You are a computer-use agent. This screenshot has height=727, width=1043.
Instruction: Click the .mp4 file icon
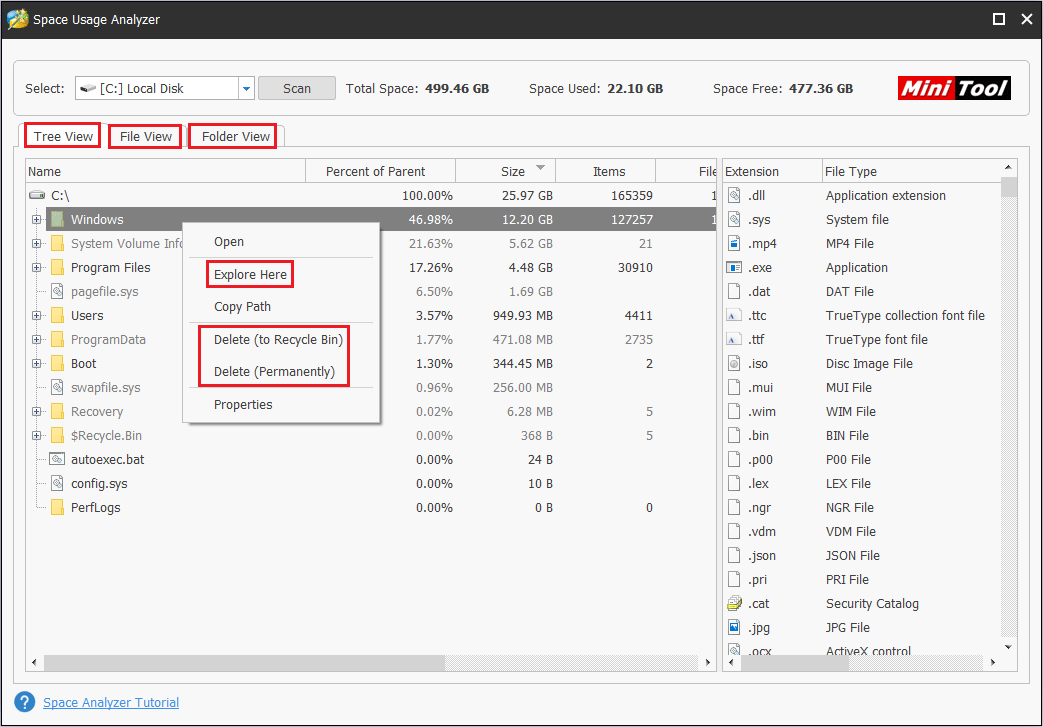(x=734, y=243)
